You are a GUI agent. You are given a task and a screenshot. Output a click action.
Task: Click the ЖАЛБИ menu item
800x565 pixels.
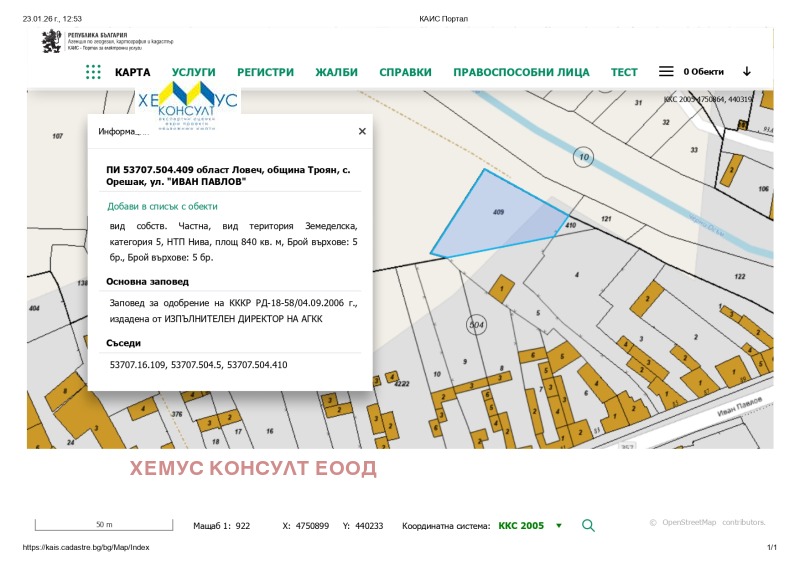(x=336, y=72)
